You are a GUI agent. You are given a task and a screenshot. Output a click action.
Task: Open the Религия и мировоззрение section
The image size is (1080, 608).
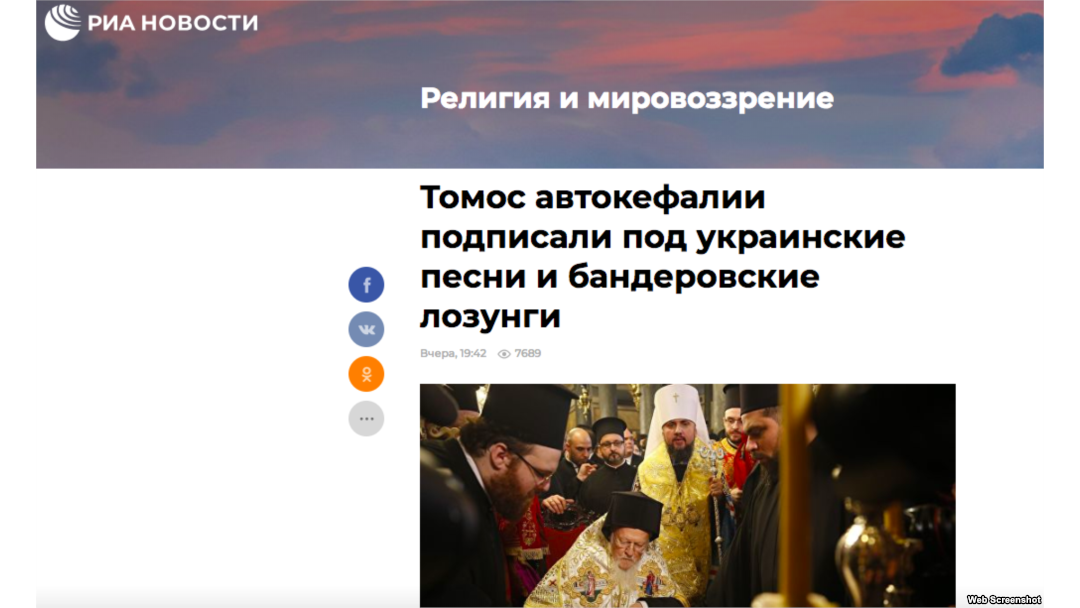[x=627, y=98]
